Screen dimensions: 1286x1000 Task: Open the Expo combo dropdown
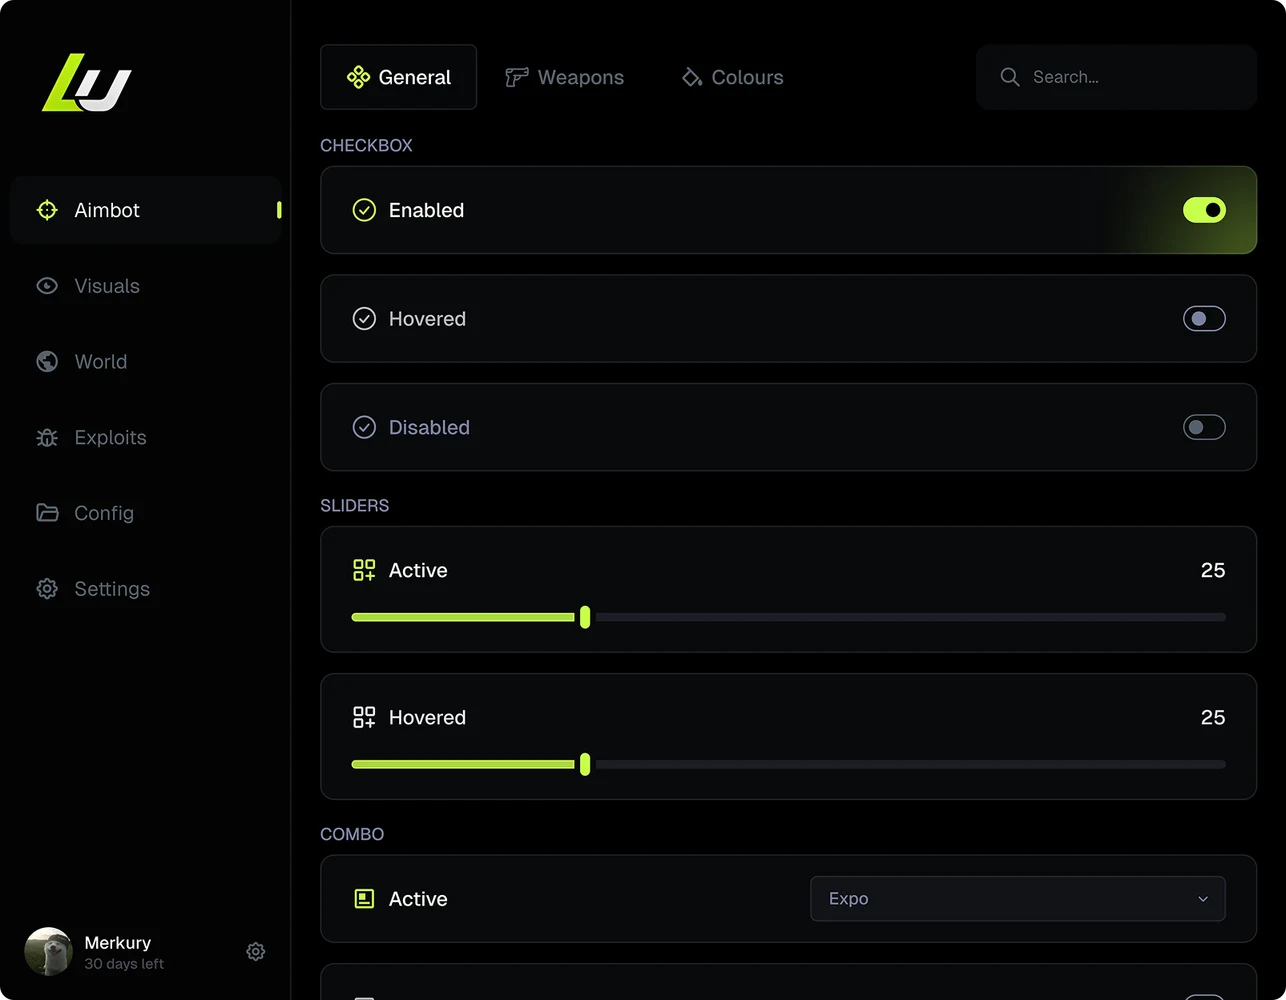[1017, 899]
